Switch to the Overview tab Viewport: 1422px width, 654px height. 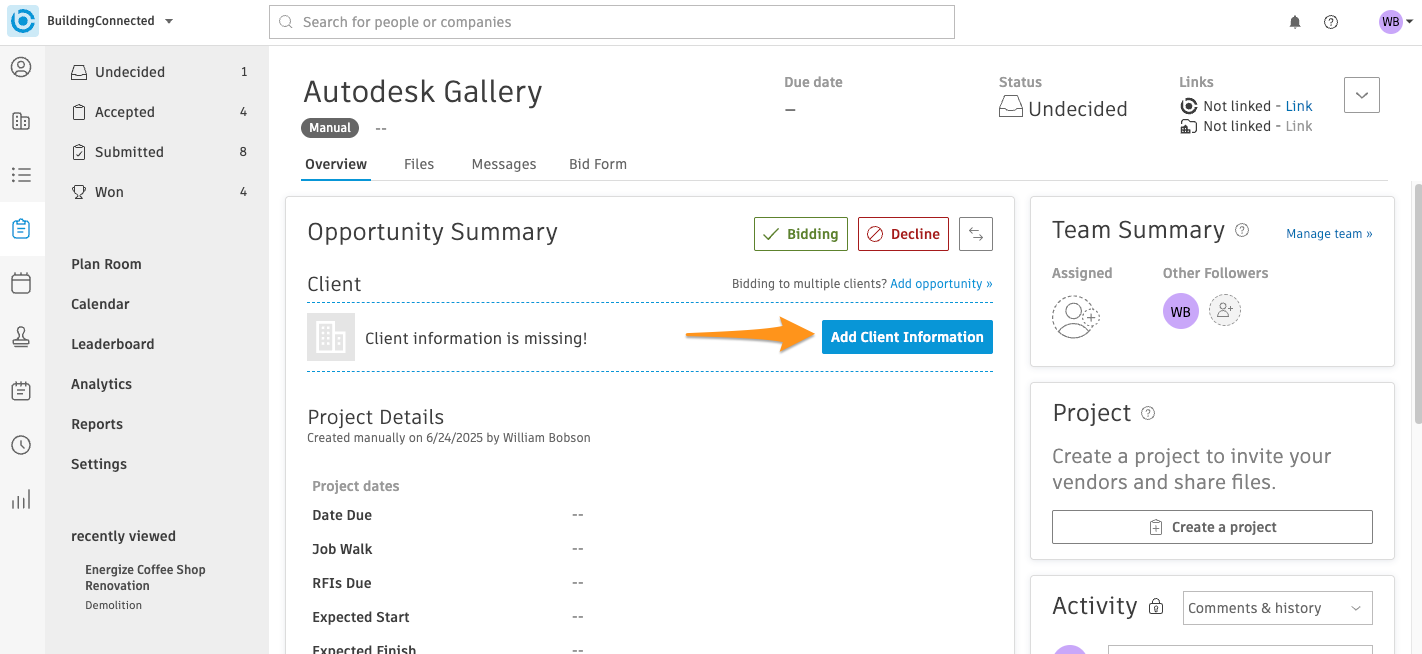pos(336,164)
